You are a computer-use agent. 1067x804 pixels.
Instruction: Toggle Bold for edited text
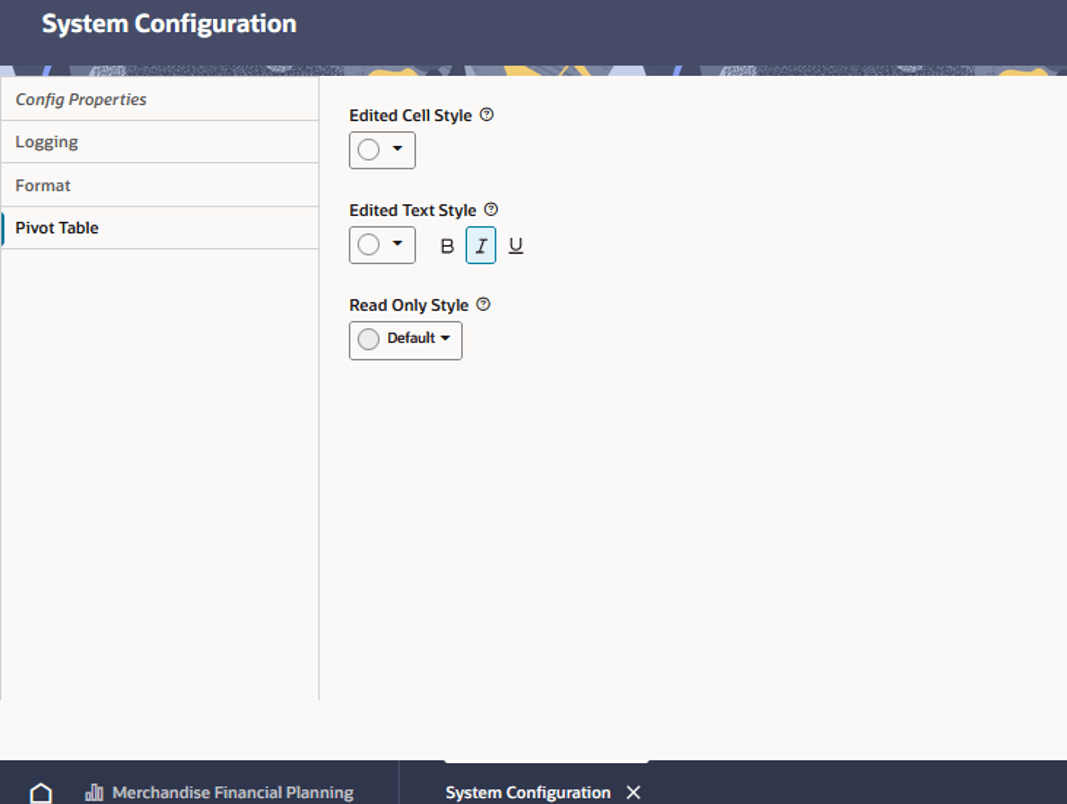447,246
